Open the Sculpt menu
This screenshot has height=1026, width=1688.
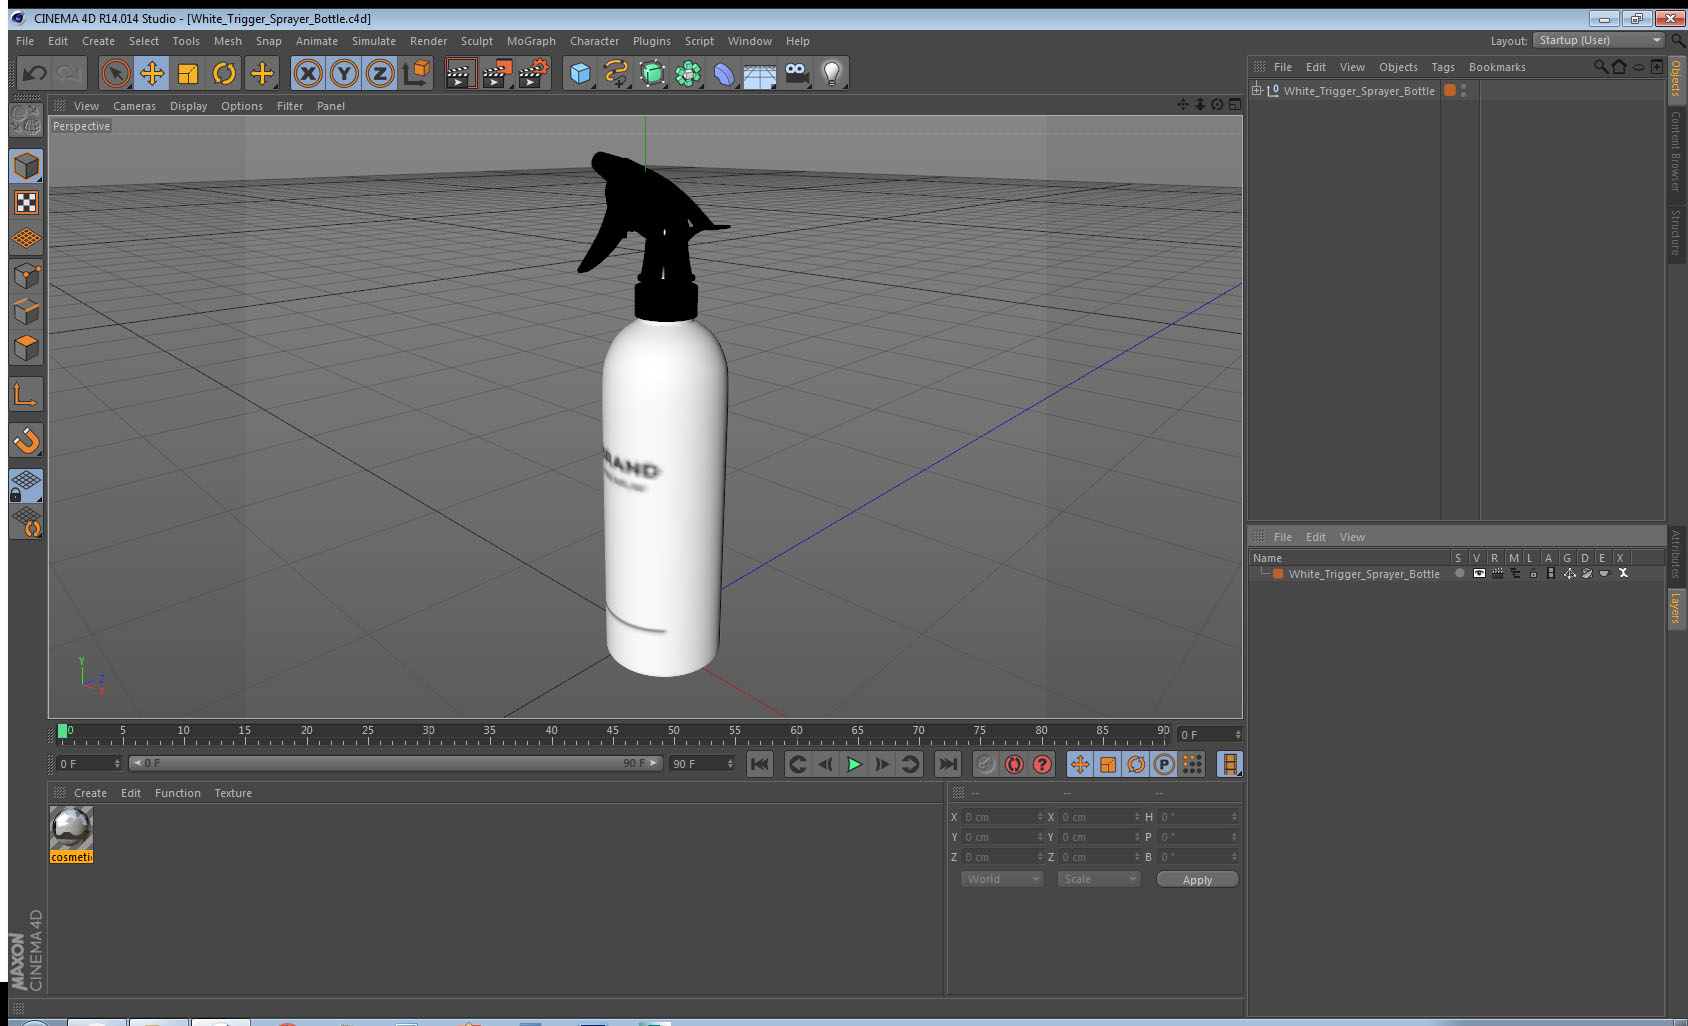tap(477, 41)
